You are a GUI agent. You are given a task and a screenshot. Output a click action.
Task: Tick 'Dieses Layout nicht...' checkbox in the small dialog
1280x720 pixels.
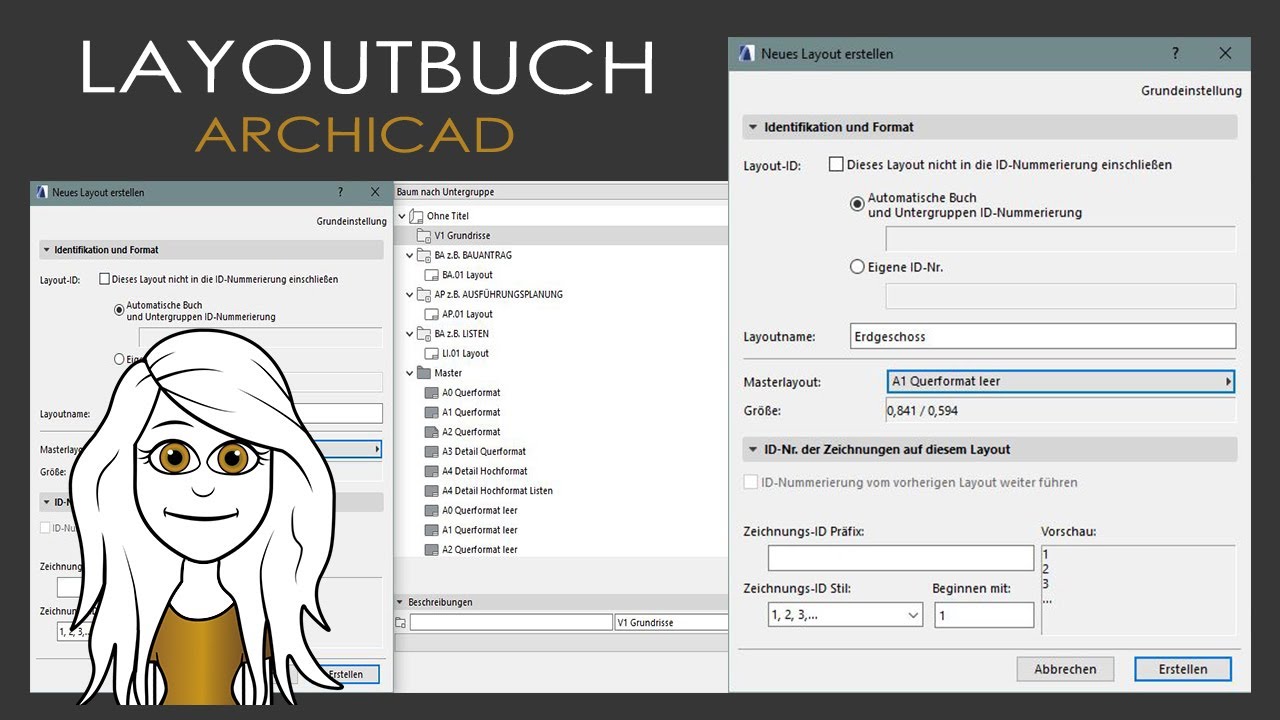(105, 280)
